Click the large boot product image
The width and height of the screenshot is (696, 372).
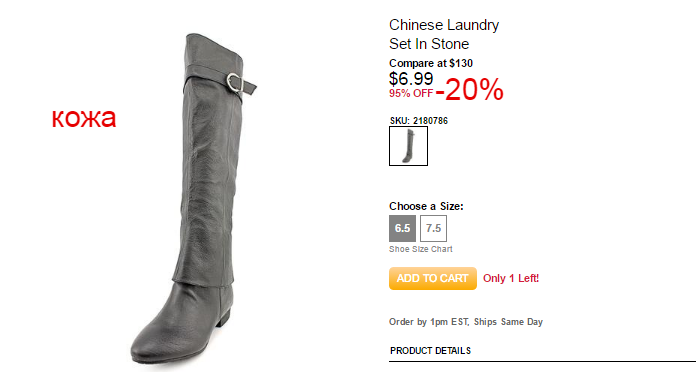[x=194, y=198]
